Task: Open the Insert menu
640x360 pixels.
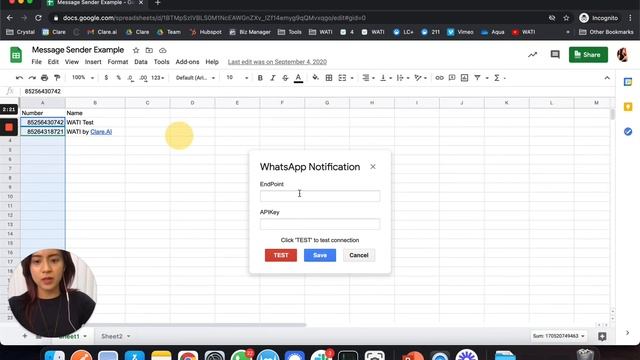Action: [x=93, y=62]
